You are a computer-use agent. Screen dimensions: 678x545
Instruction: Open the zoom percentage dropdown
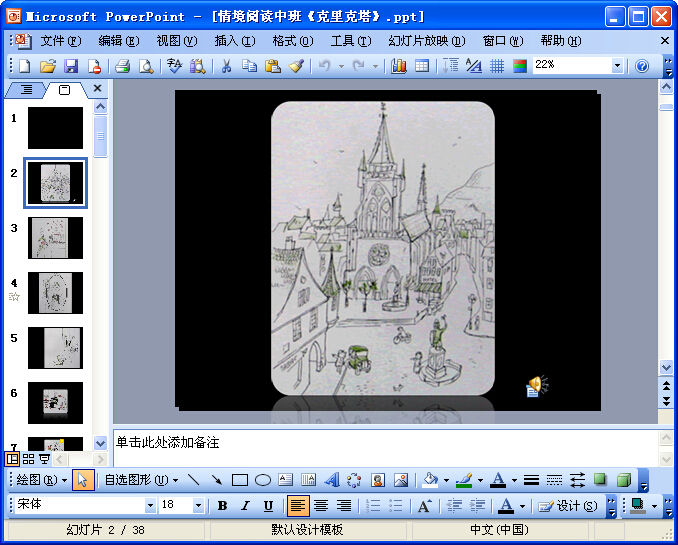[x=617, y=66]
